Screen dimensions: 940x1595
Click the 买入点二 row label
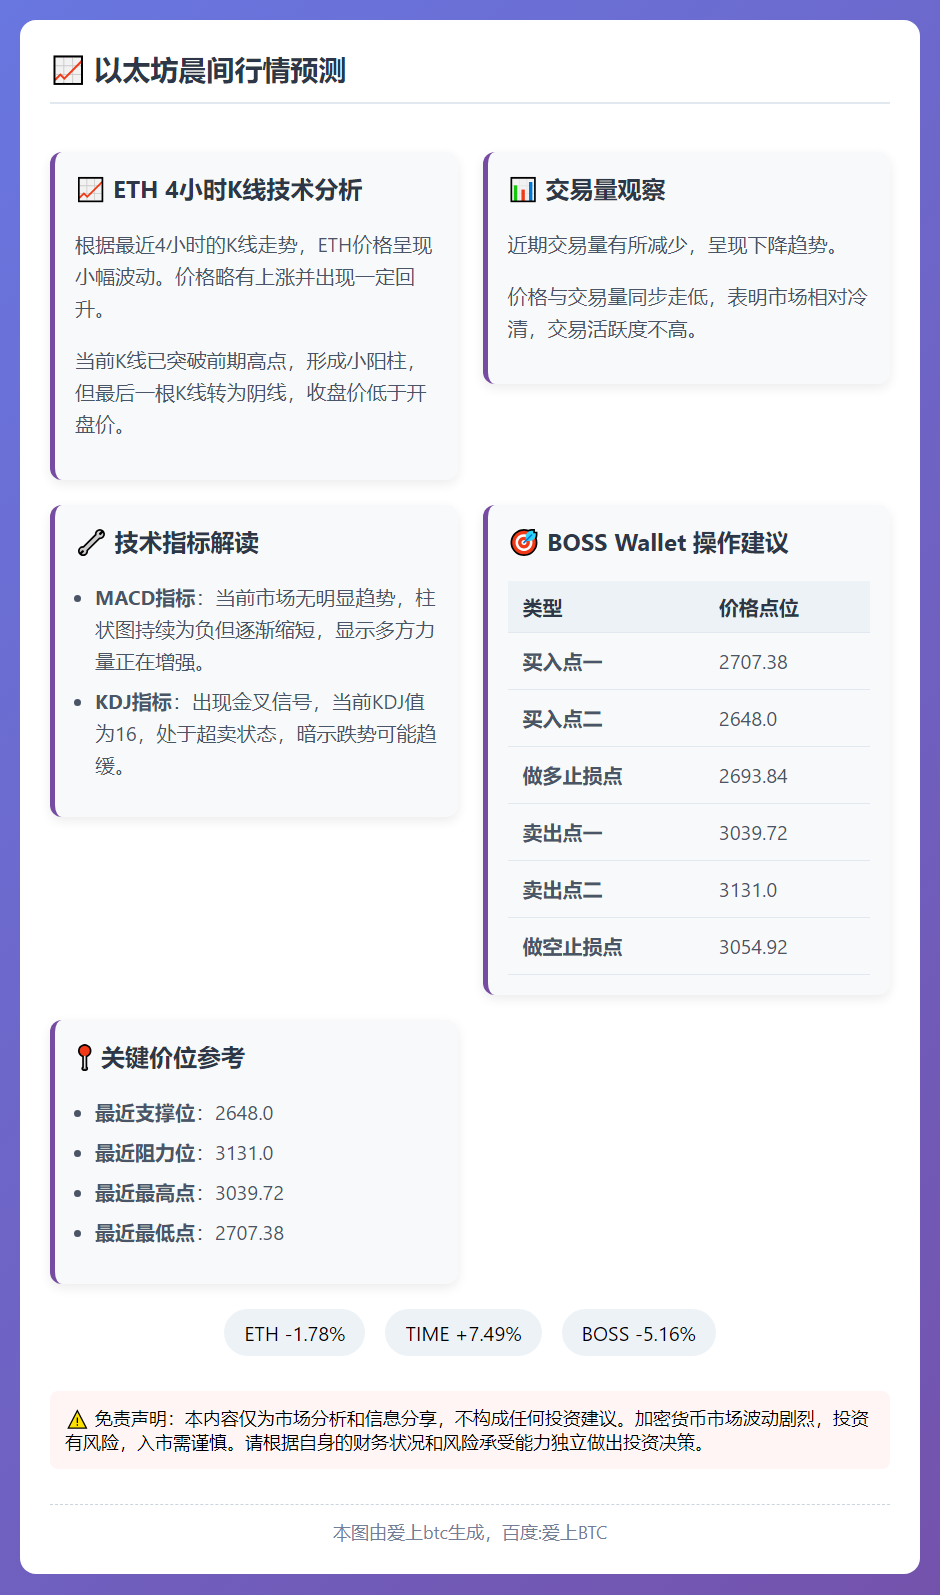click(562, 719)
